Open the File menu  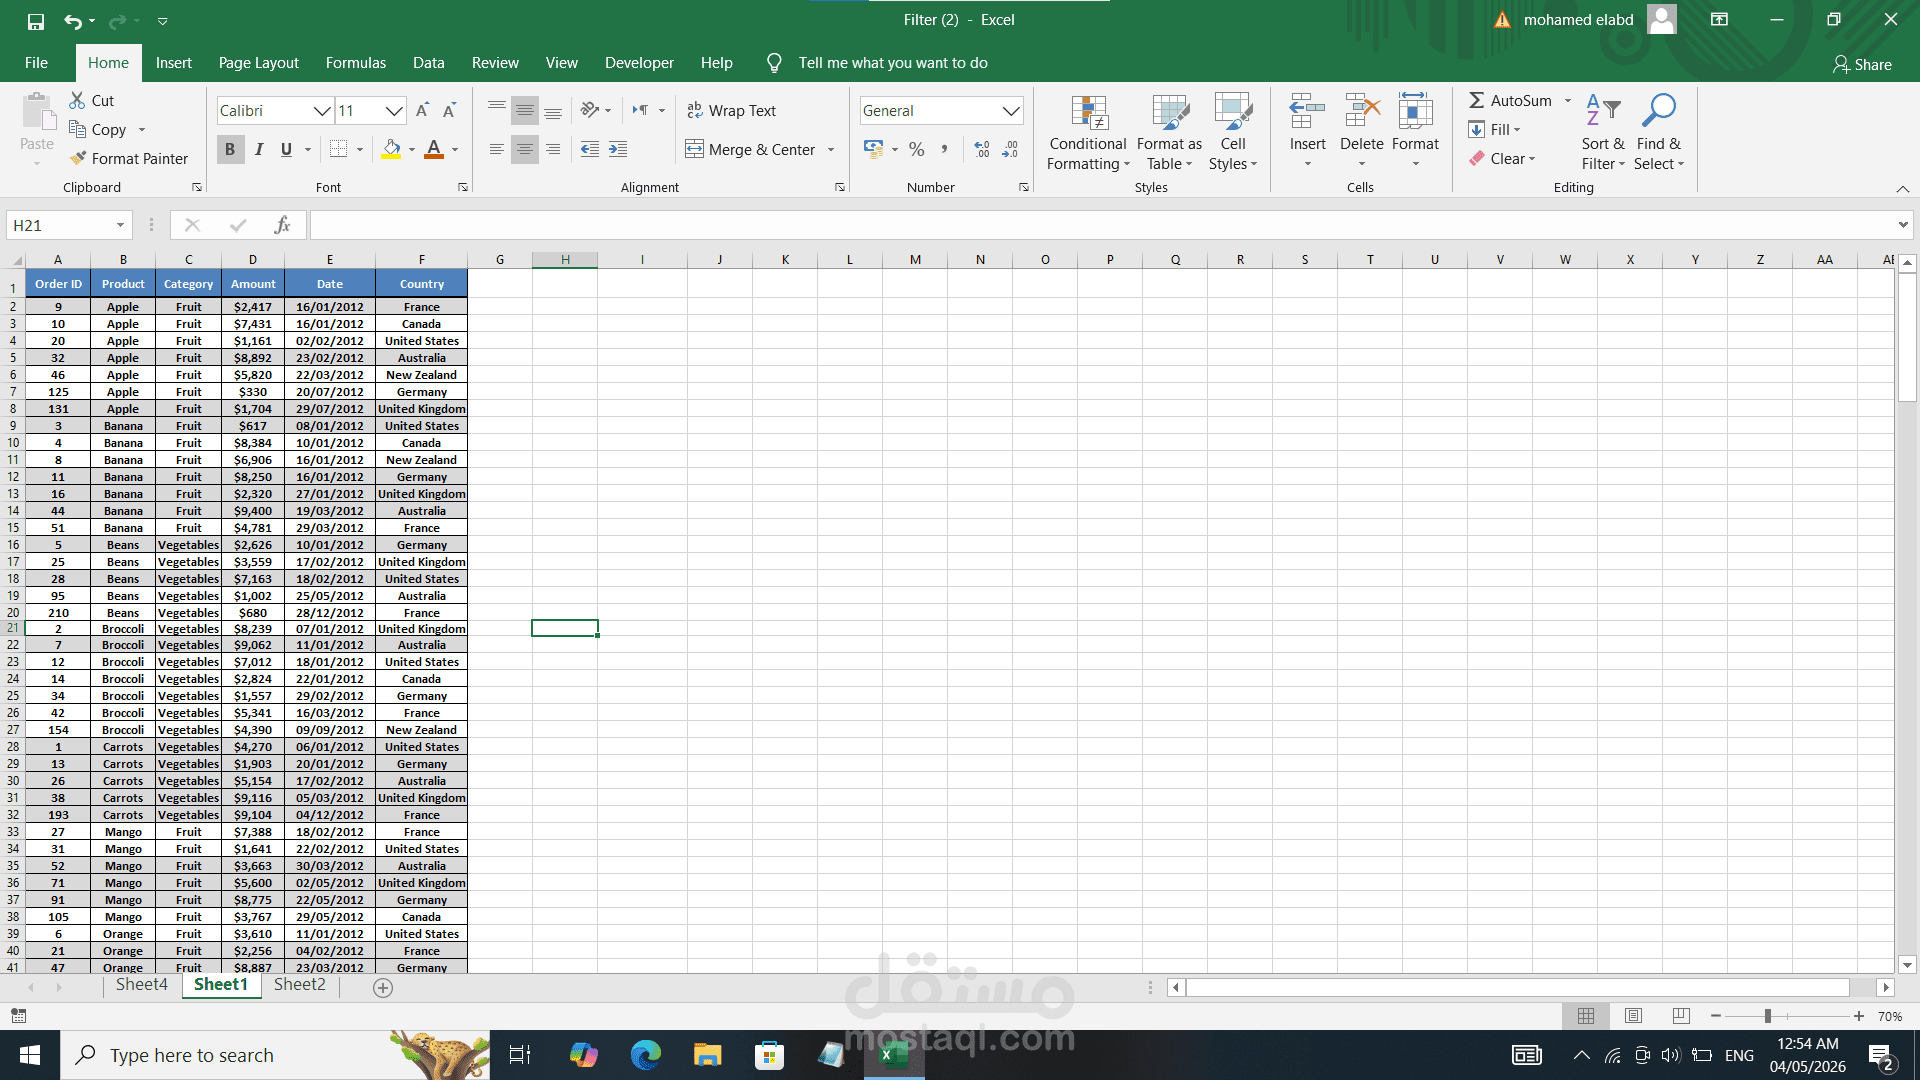tap(36, 62)
